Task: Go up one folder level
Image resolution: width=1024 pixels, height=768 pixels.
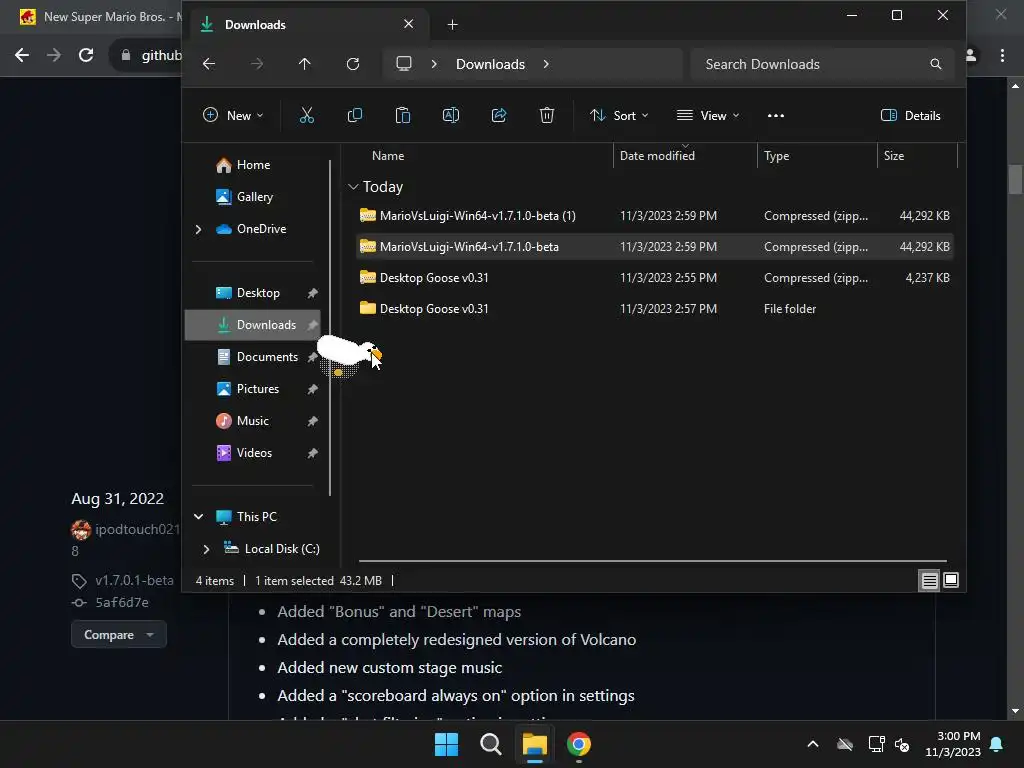Action: [304, 64]
